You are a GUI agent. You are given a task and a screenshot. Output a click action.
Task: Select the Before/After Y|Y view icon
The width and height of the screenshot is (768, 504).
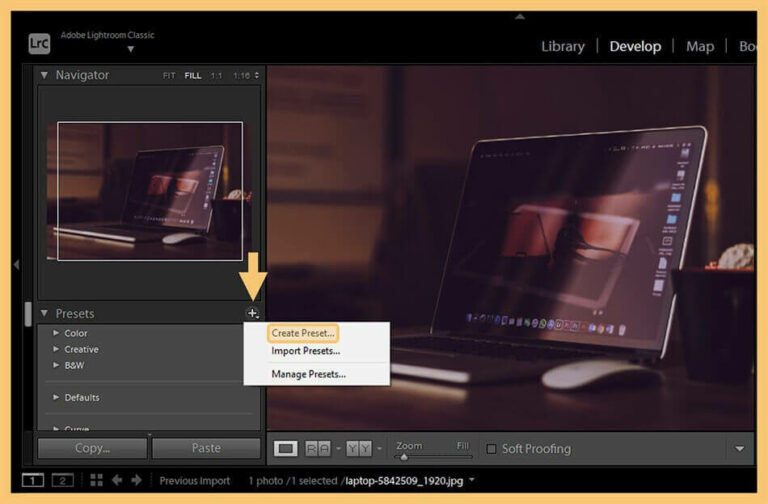coord(359,448)
